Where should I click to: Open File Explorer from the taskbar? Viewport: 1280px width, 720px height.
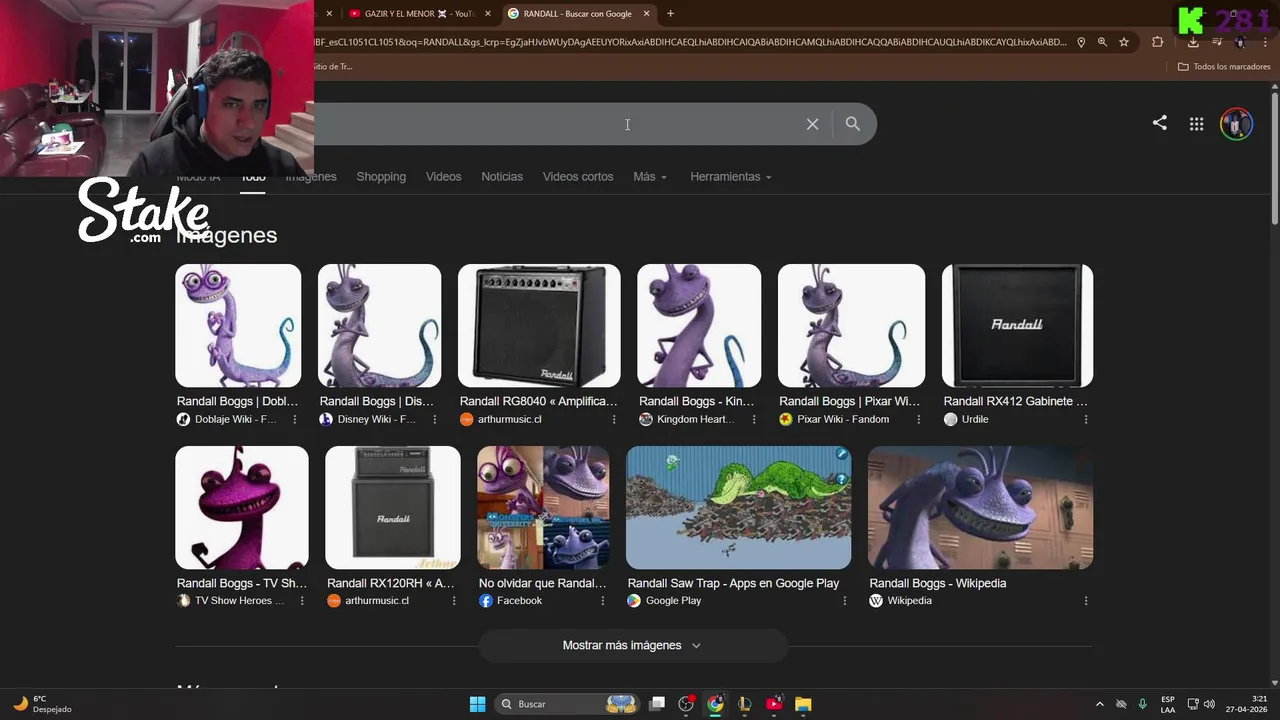803,704
